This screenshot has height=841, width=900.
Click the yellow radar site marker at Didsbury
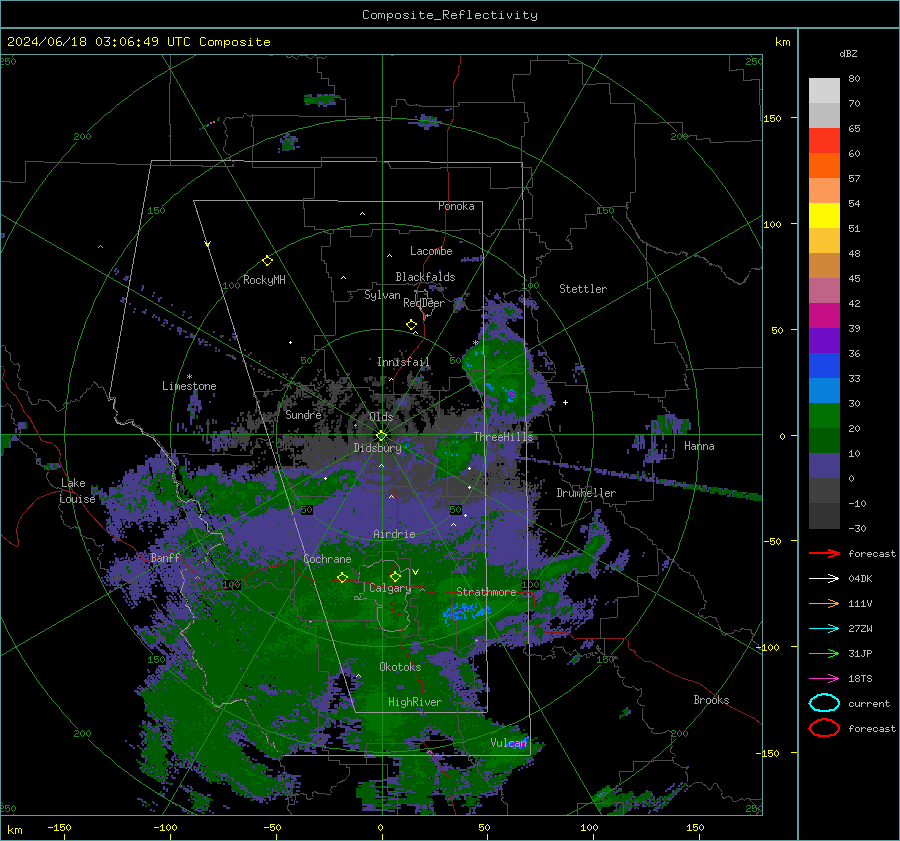(x=381, y=435)
